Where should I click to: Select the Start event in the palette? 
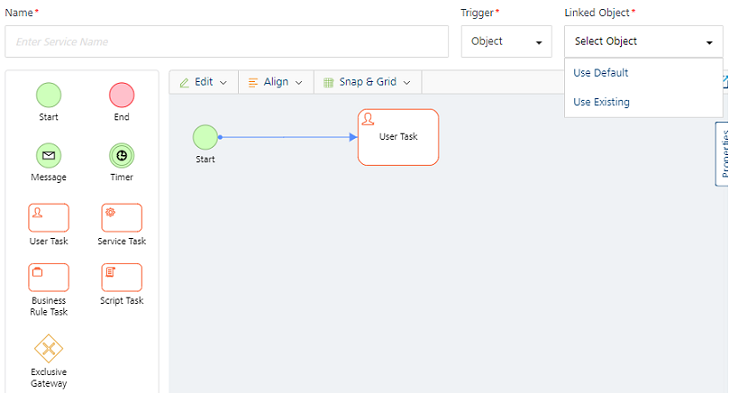[49, 95]
